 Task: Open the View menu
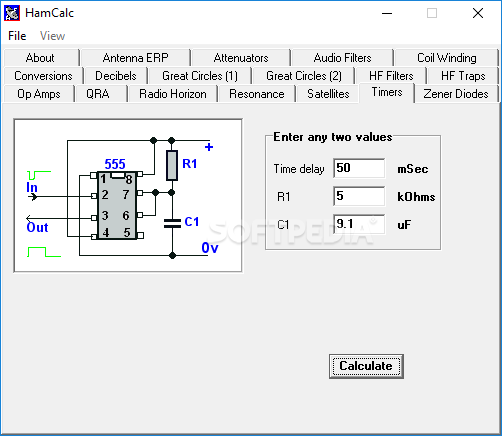[x=52, y=36]
